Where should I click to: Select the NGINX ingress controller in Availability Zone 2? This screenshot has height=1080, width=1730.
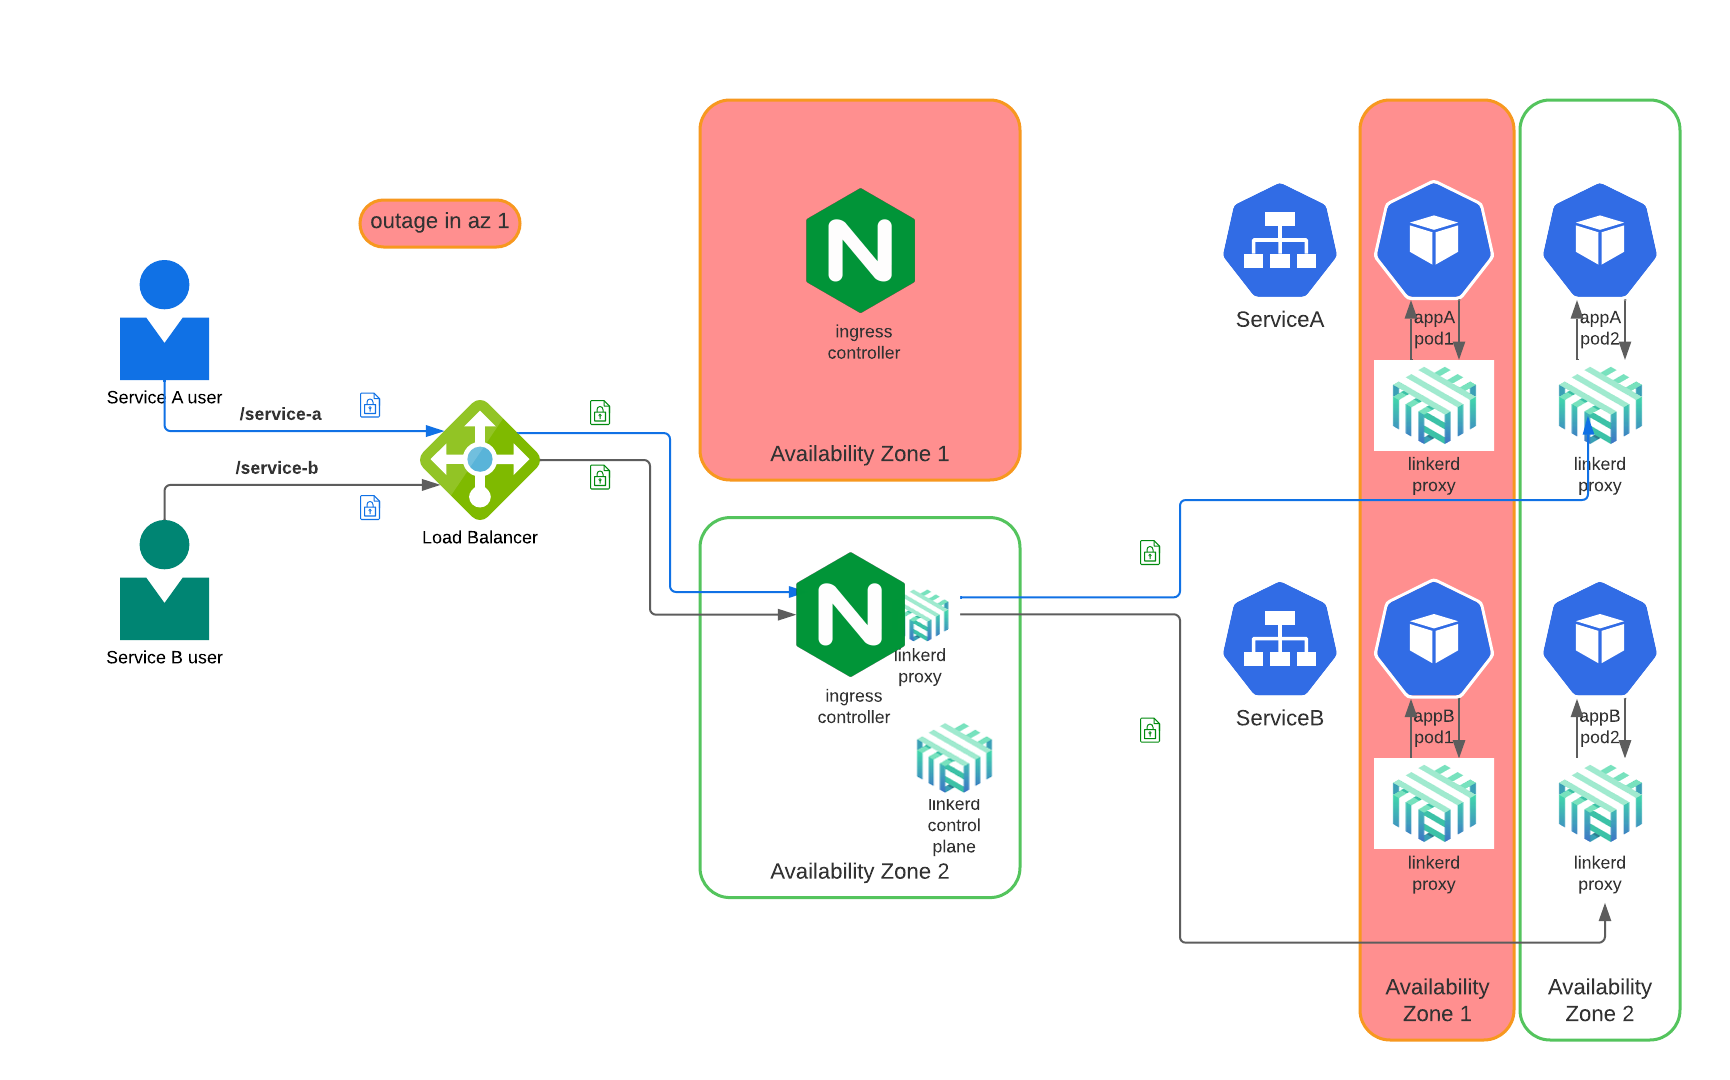coord(850,615)
